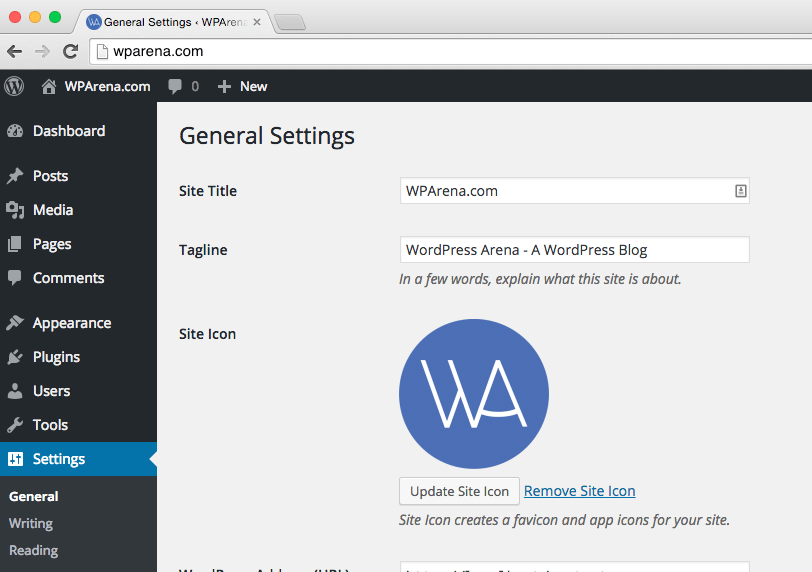Click the browser forward arrow
Screen dimensions: 812x572
point(42,51)
